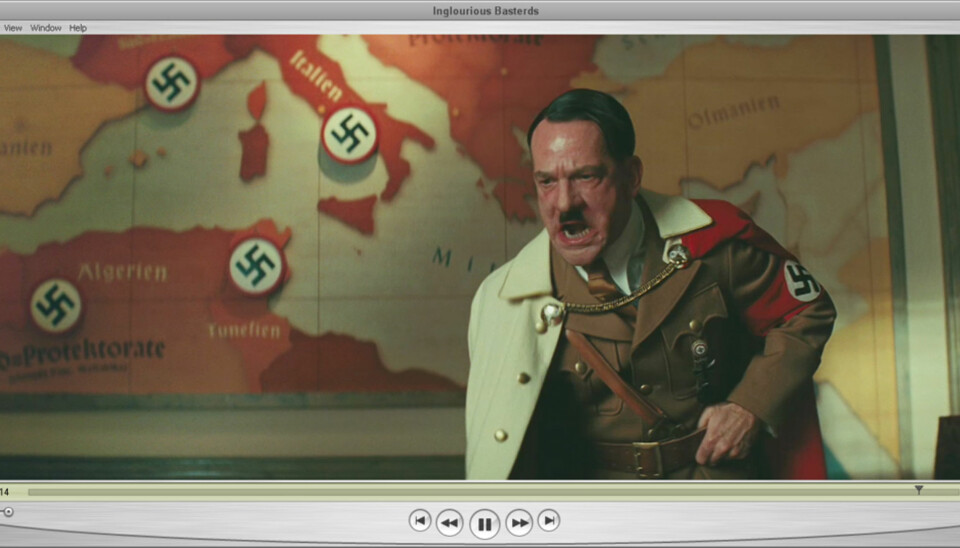This screenshot has width=960, height=548.
Task: Click the Inglourious Basterds title bar
Action: [480, 10]
